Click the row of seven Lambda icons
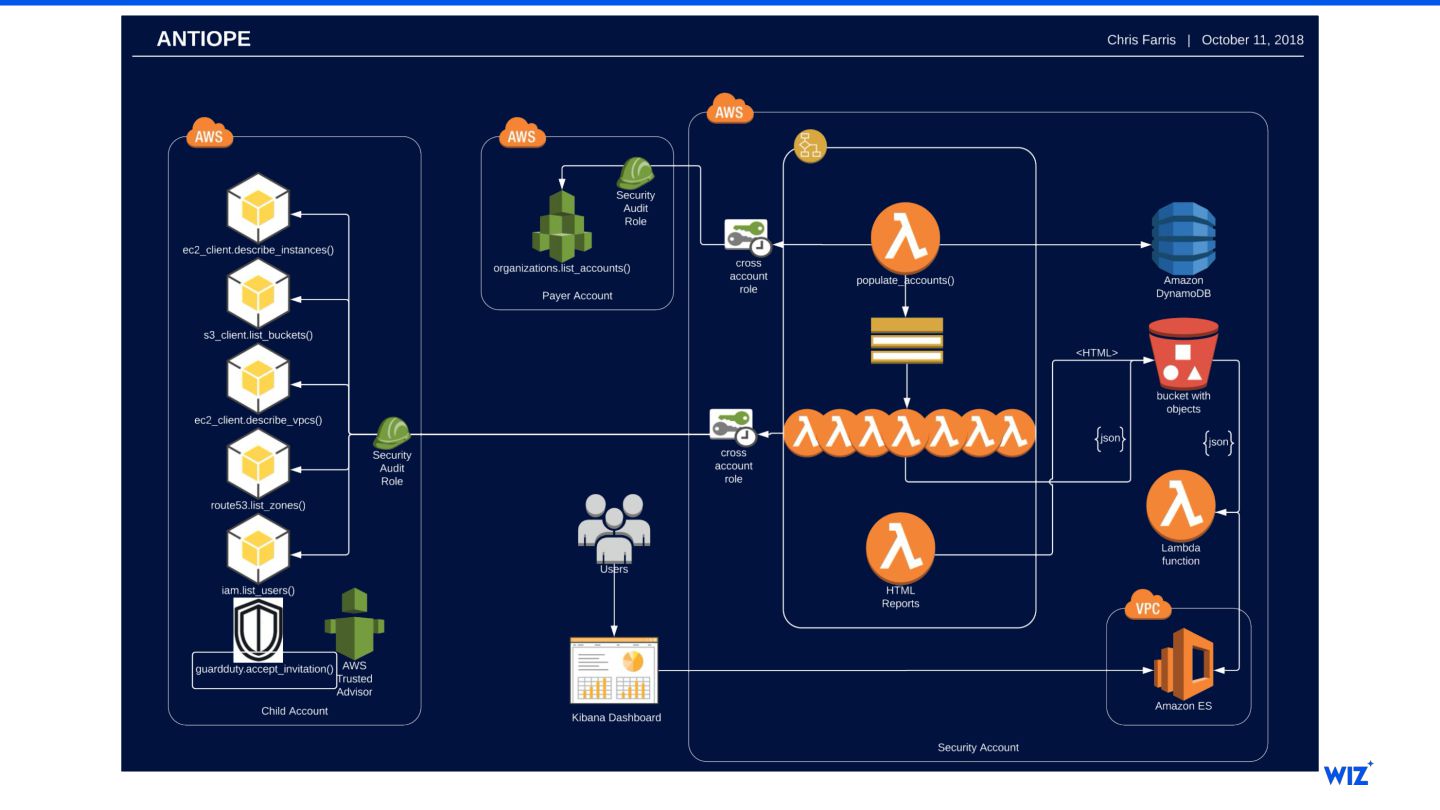1440x810 pixels. [x=908, y=435]
